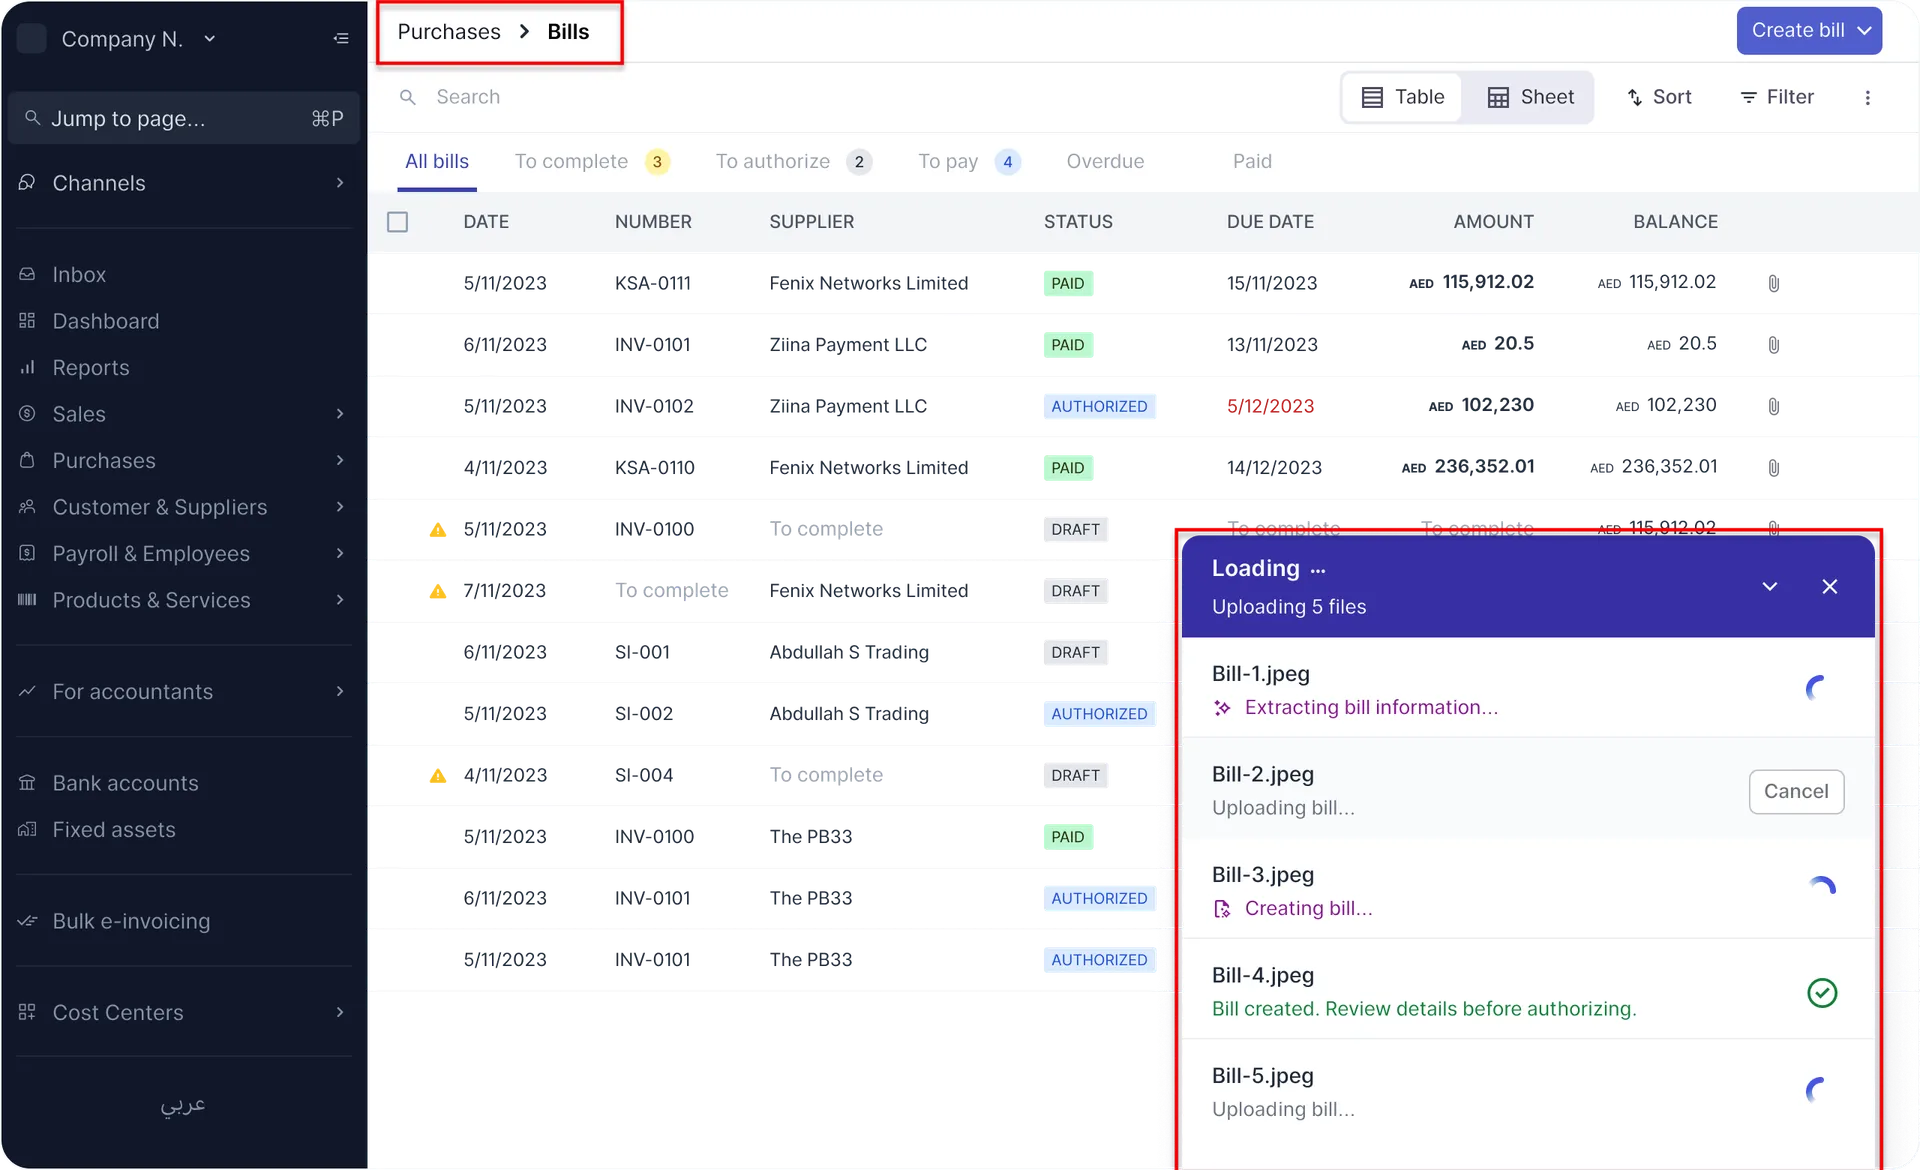Switch interface language by clicking عربي
Screen dimensions: 1920x1170
[x=183, y=1106]
